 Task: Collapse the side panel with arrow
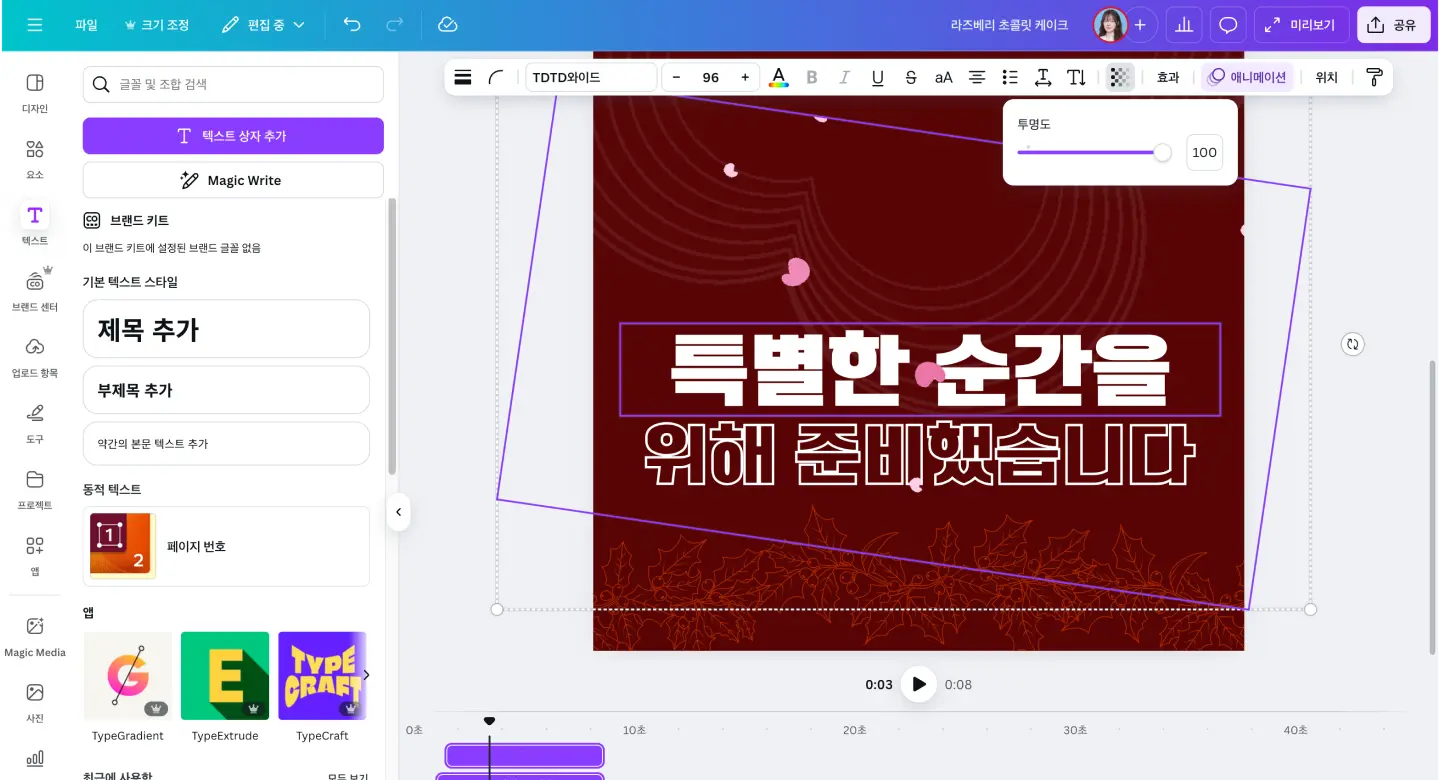pos(398,512)
